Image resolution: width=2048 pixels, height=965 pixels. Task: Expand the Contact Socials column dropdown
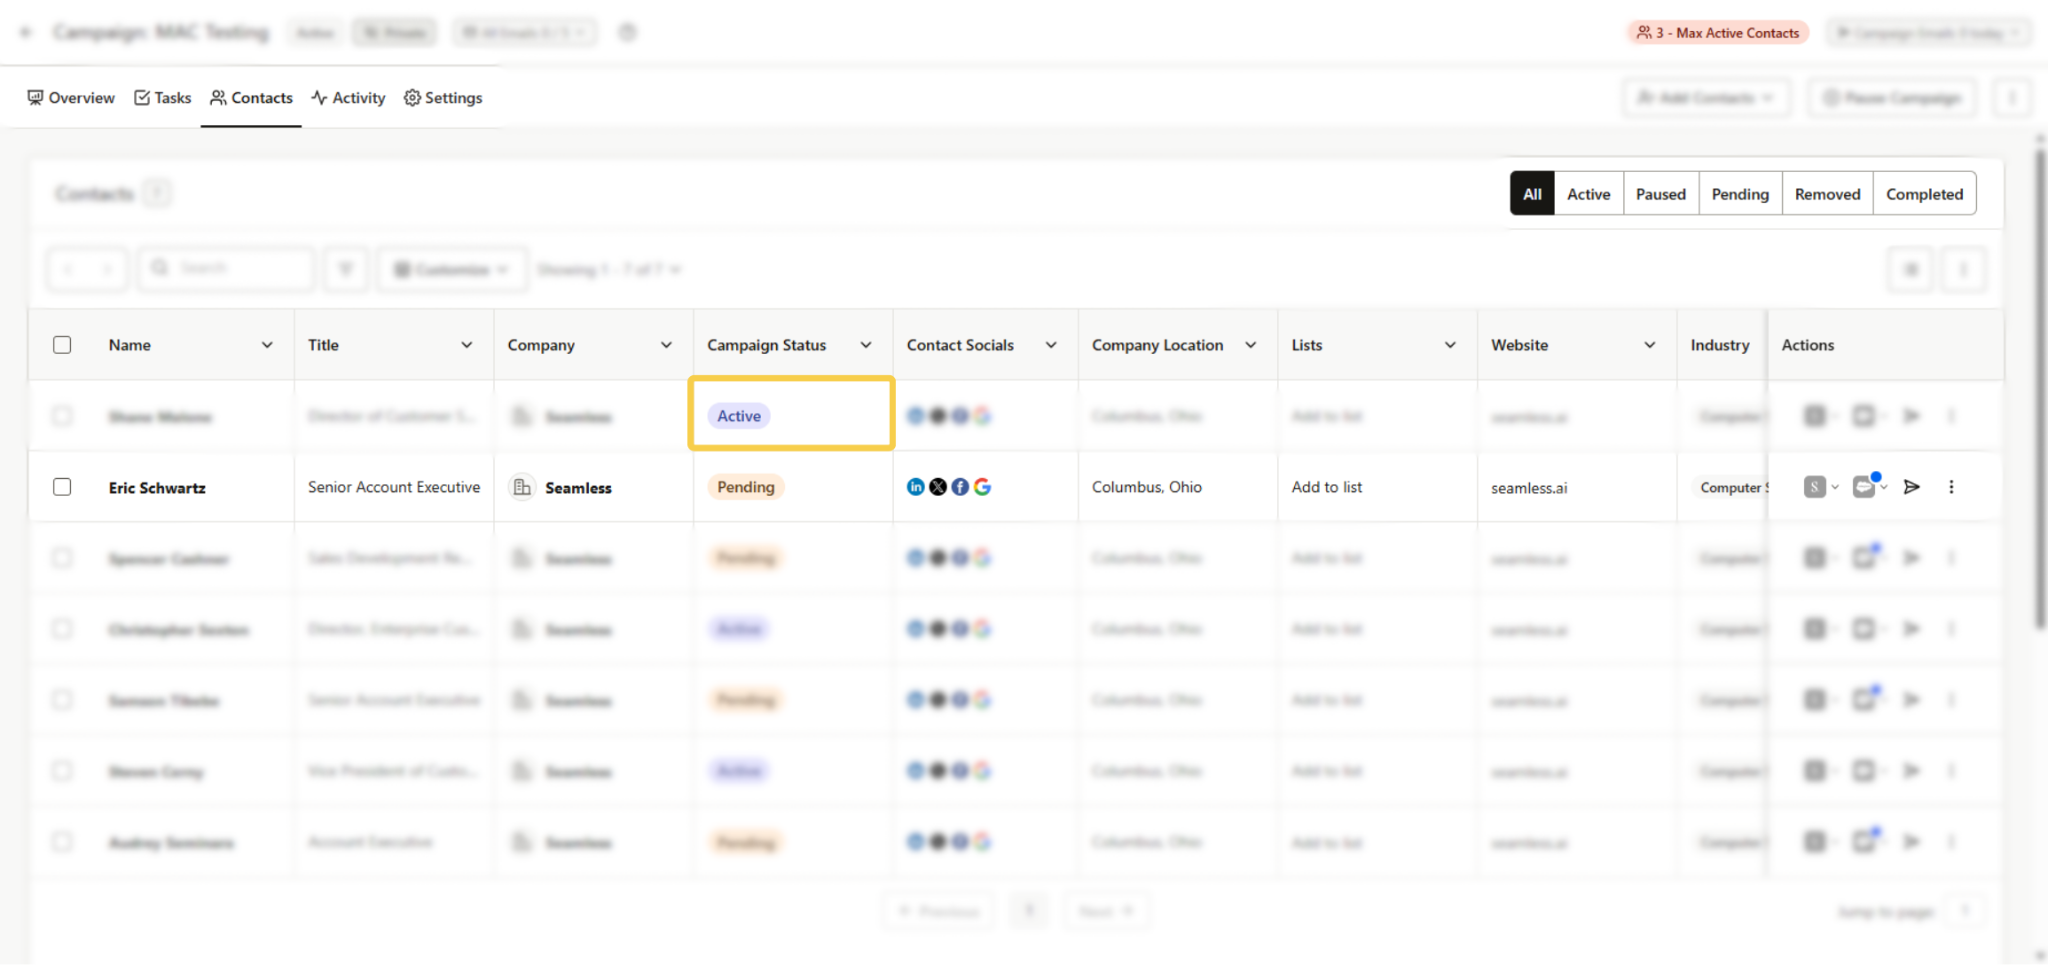(1051, 345)
